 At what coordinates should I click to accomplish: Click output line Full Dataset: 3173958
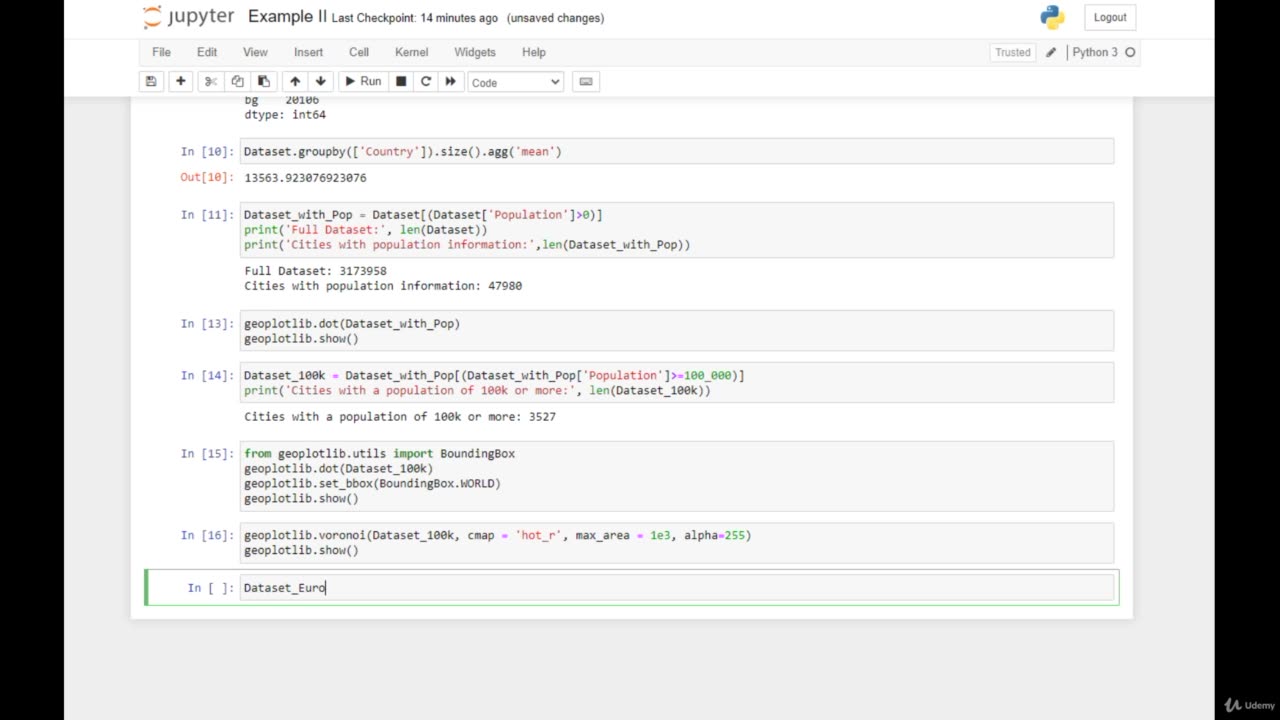click(315, 271)
